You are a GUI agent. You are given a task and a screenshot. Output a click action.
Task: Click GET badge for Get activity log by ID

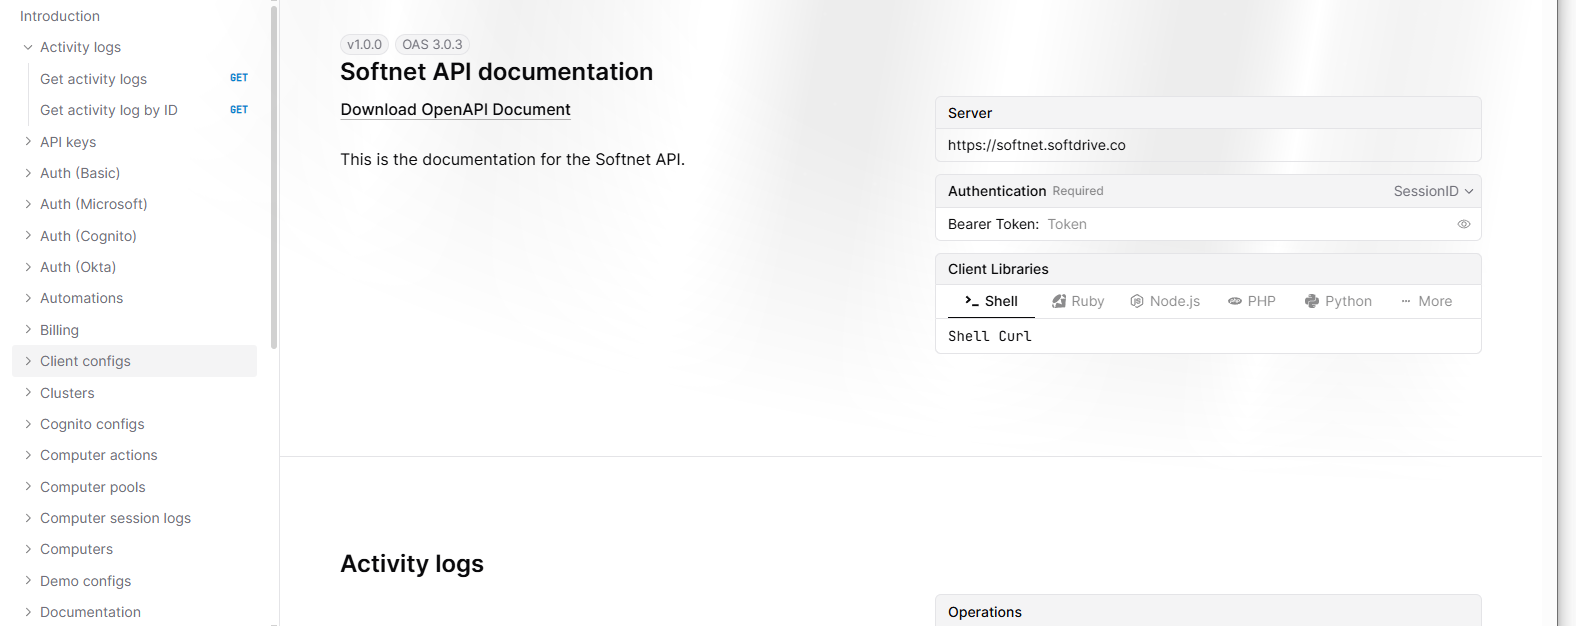click(x=239, y=110)
